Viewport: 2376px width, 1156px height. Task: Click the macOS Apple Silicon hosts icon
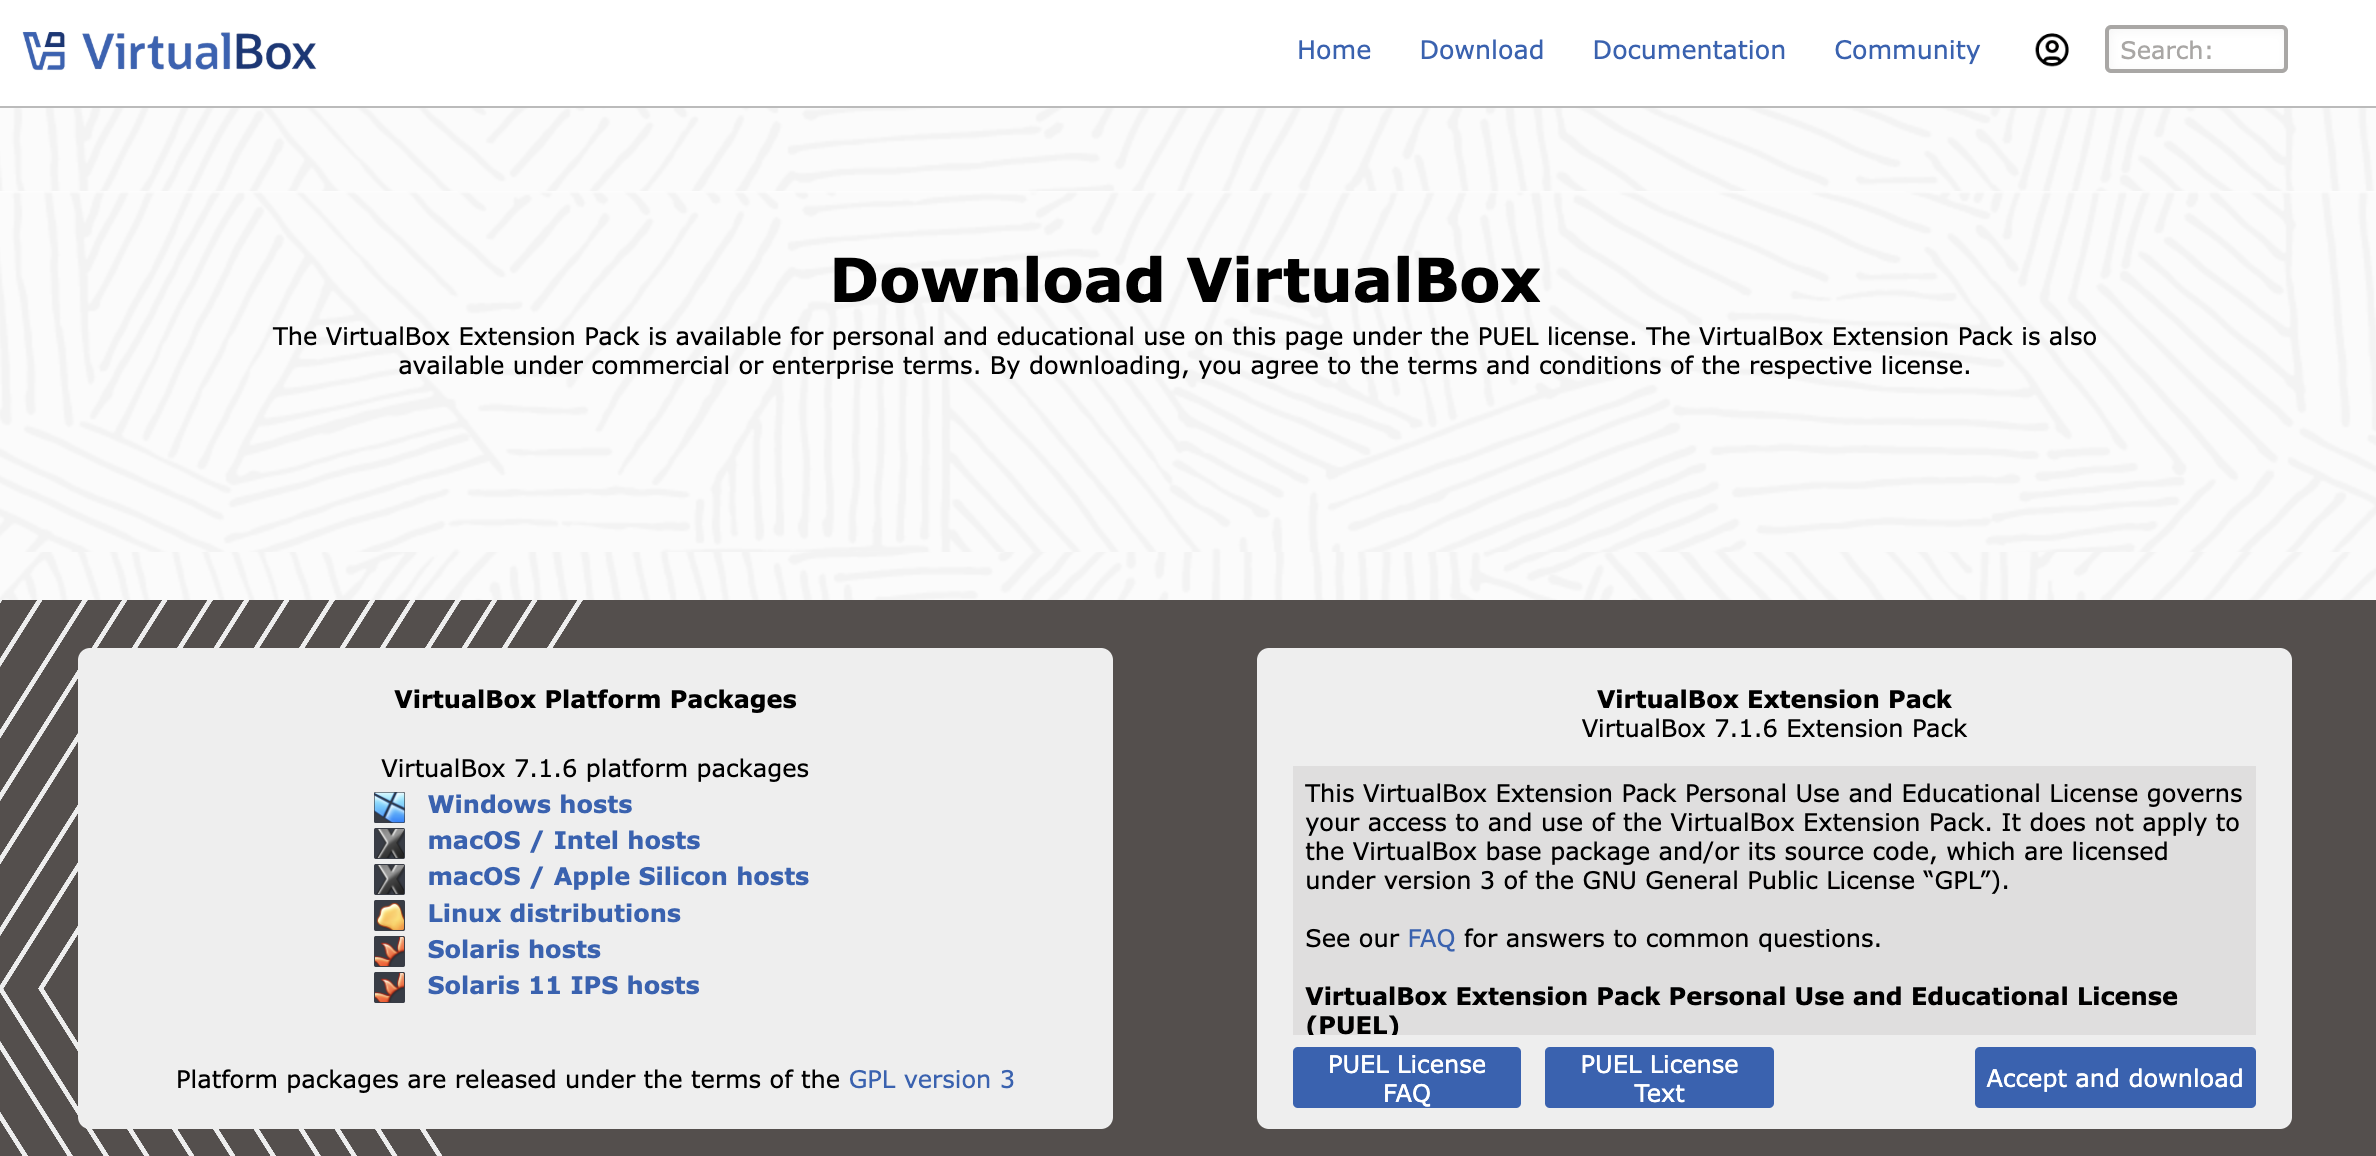tap(390, 878)
